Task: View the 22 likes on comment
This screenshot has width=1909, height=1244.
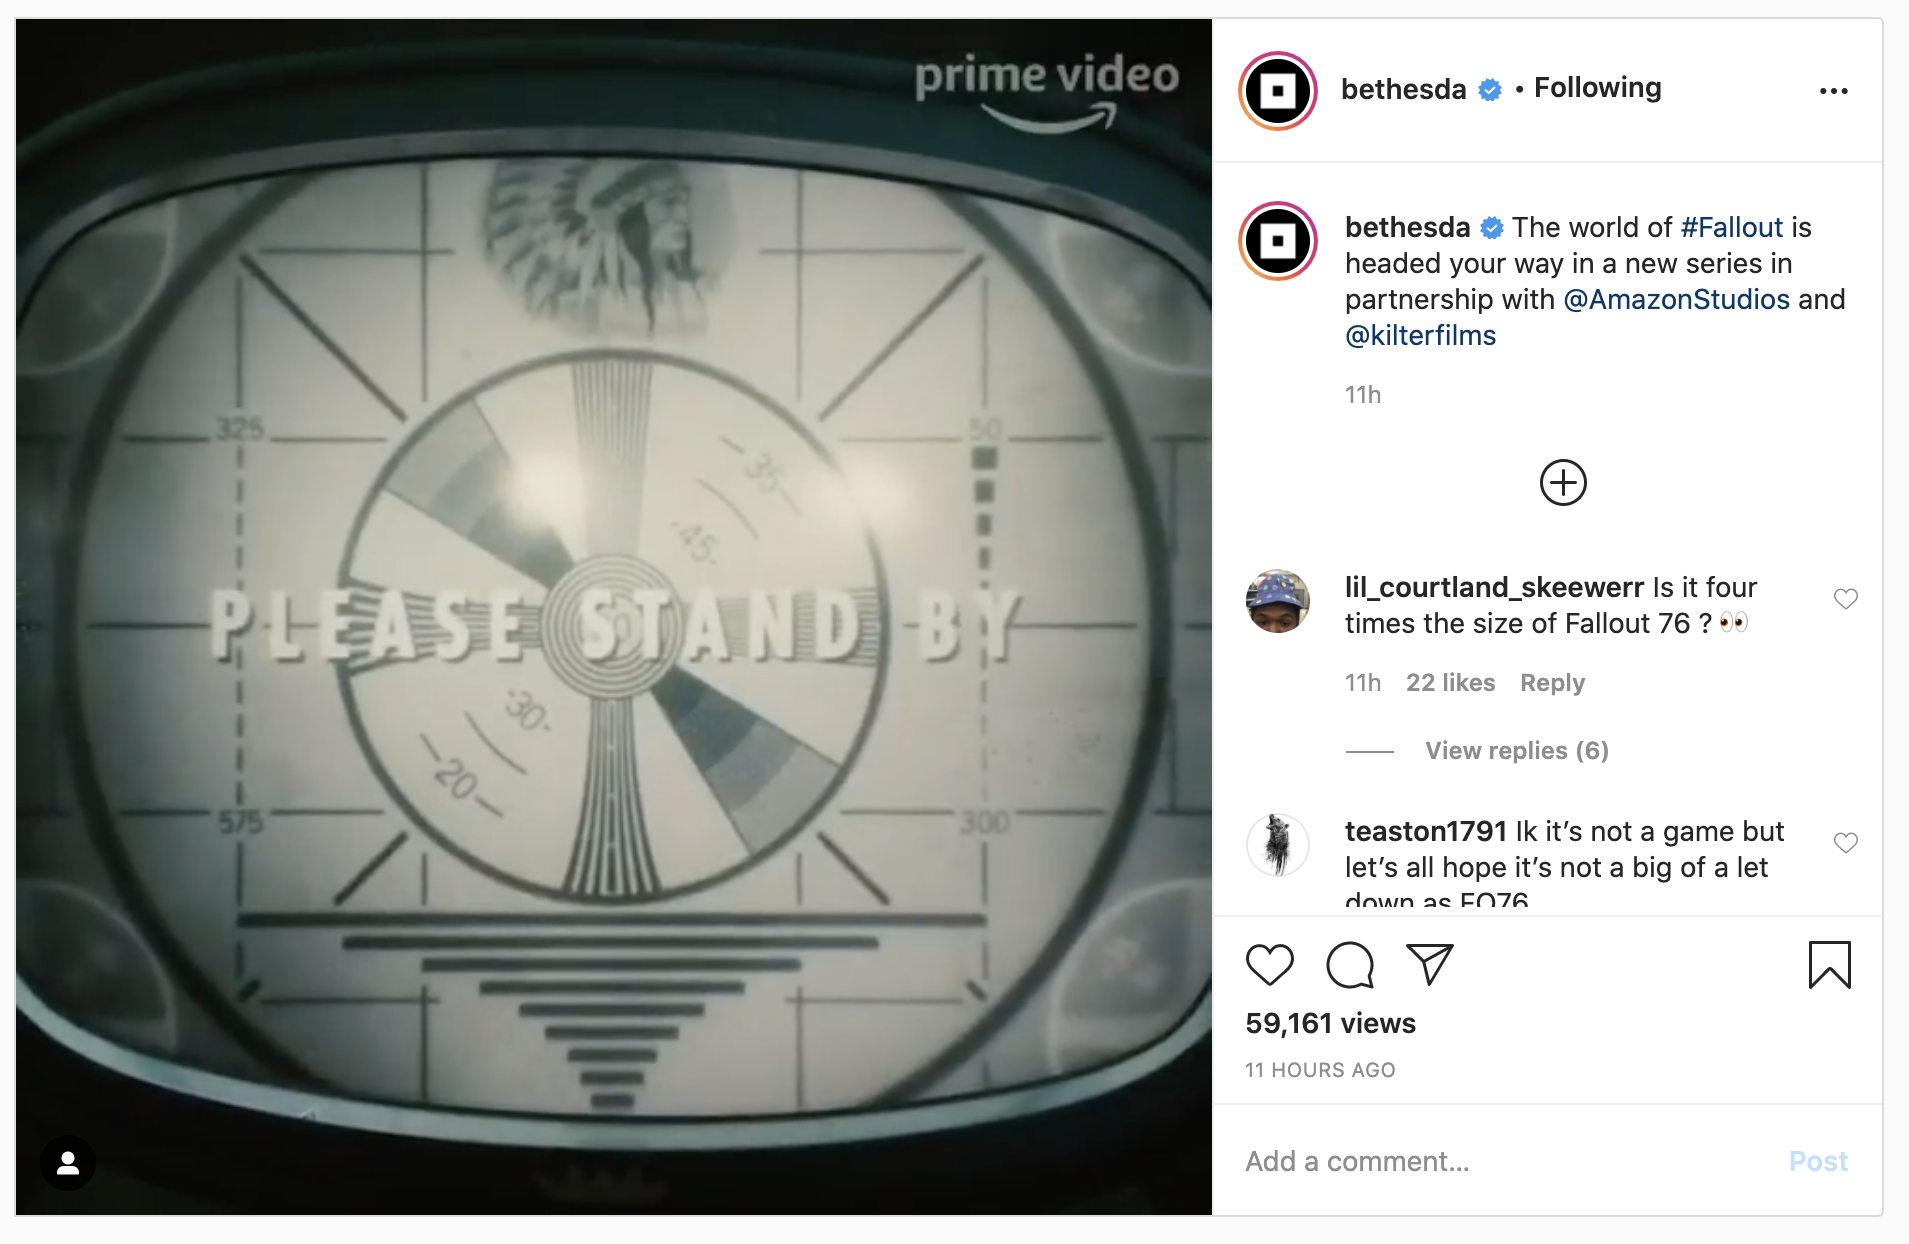Action: coord(1450,683)
